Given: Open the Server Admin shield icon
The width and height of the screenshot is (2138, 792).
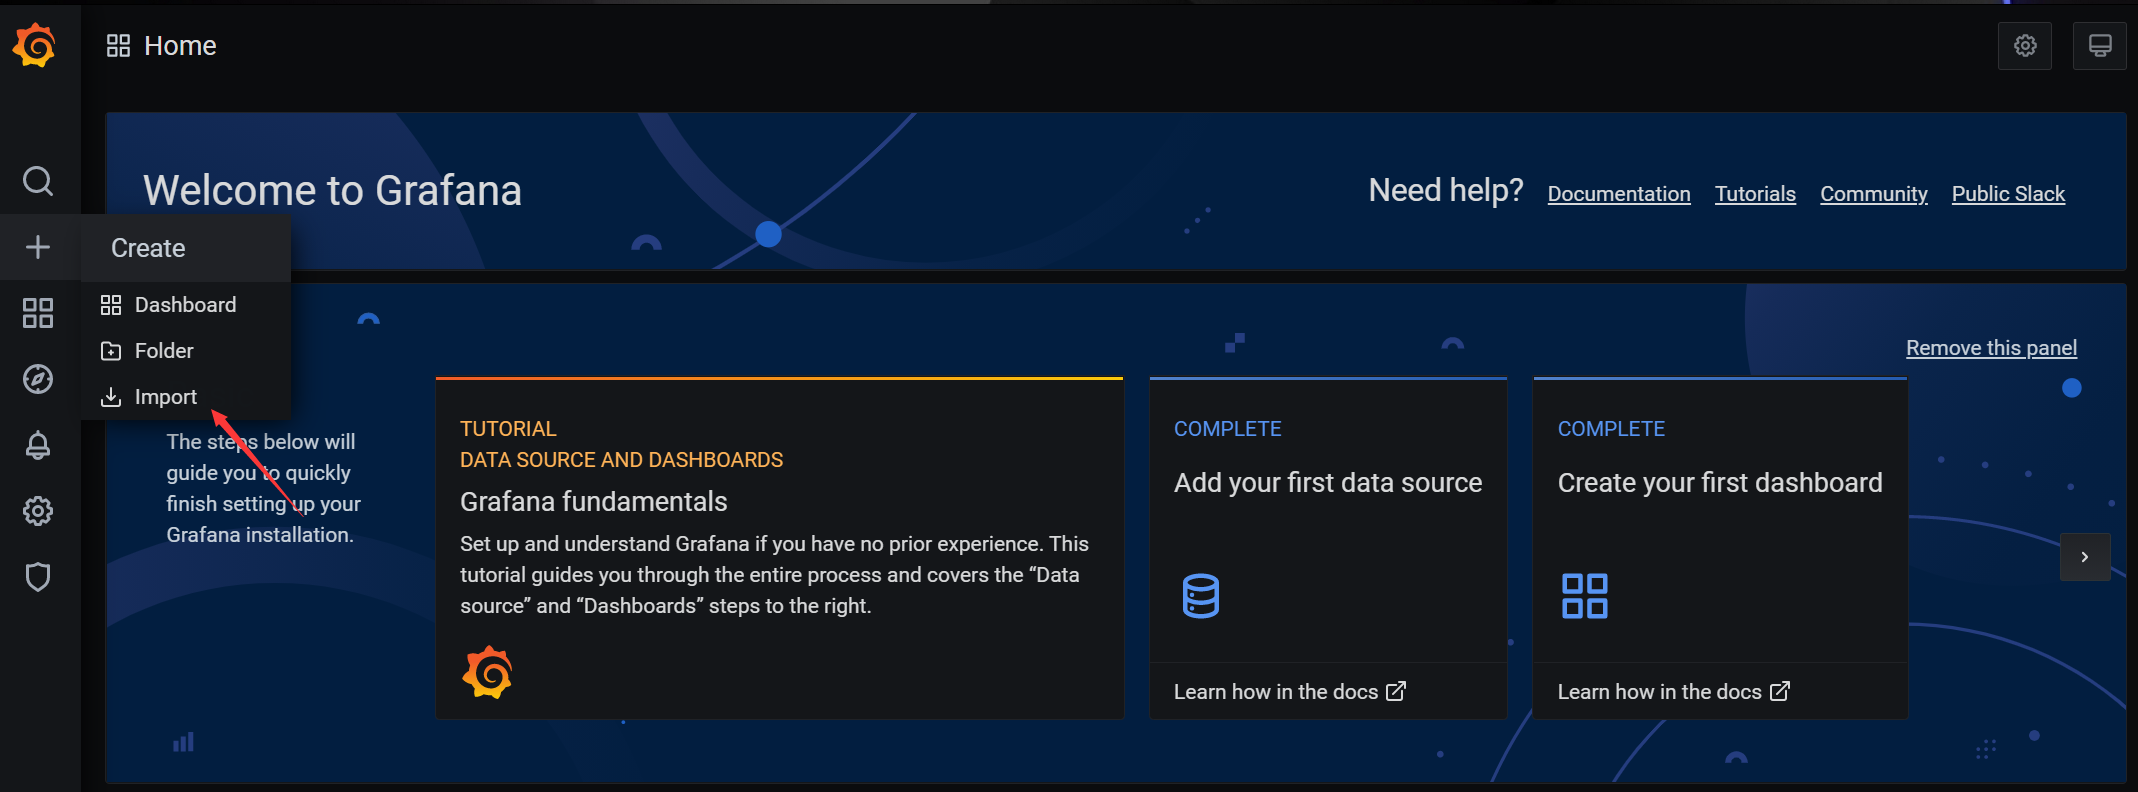Looking at the screenshot, I should click(x=38, y=577).
